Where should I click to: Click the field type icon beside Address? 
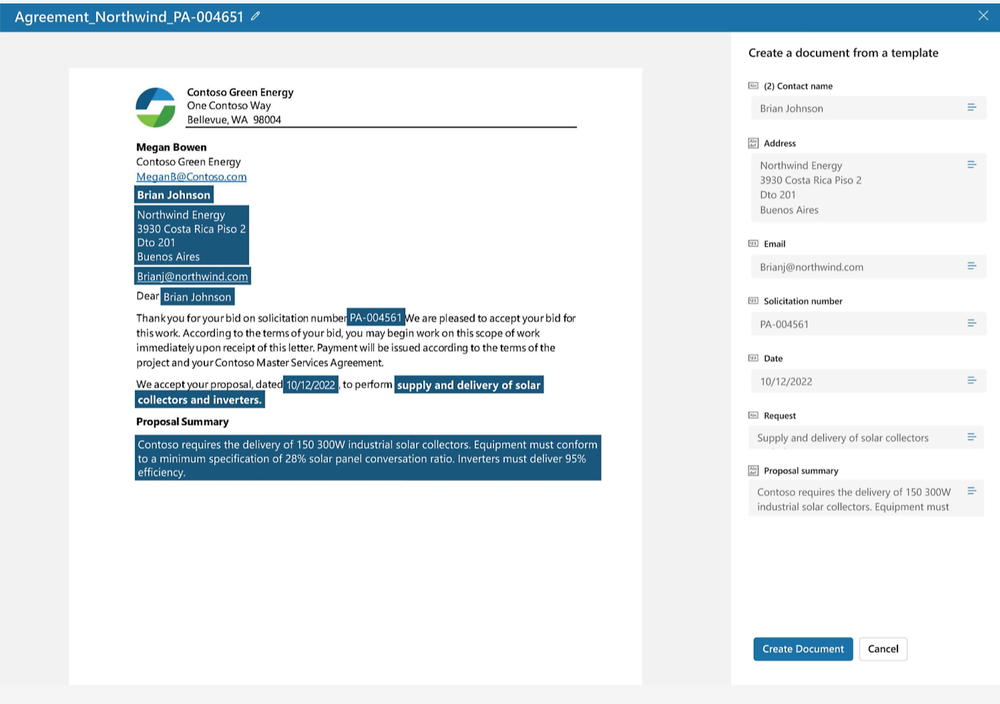753,143
